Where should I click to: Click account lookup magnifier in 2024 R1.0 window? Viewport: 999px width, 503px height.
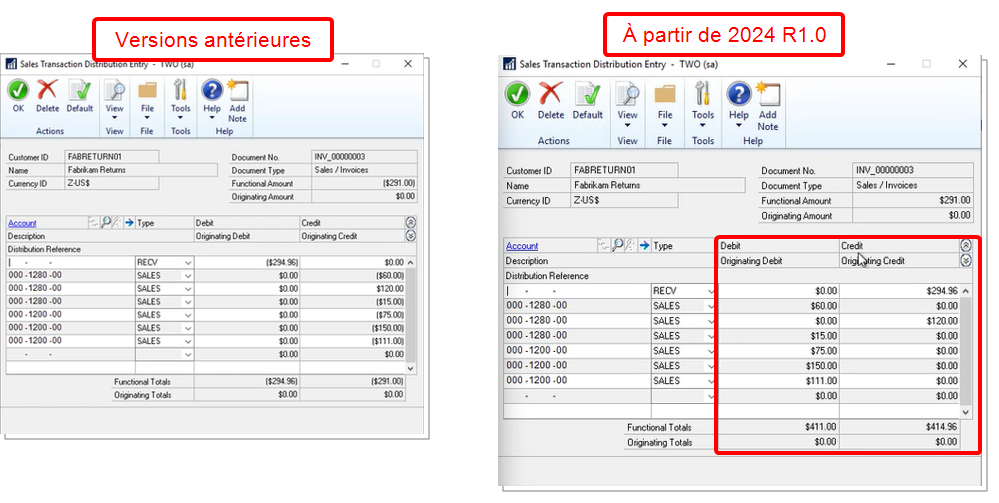point(617,245)
